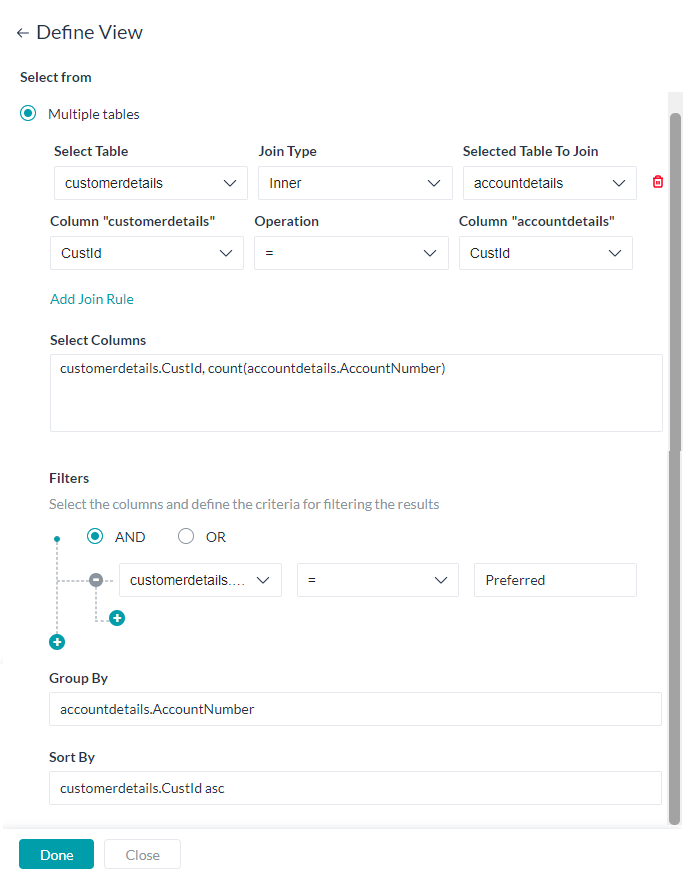Open the customerdetails CustId column dropdown
The height and width of the screenshot is (881, 691).
click(147, 253)
